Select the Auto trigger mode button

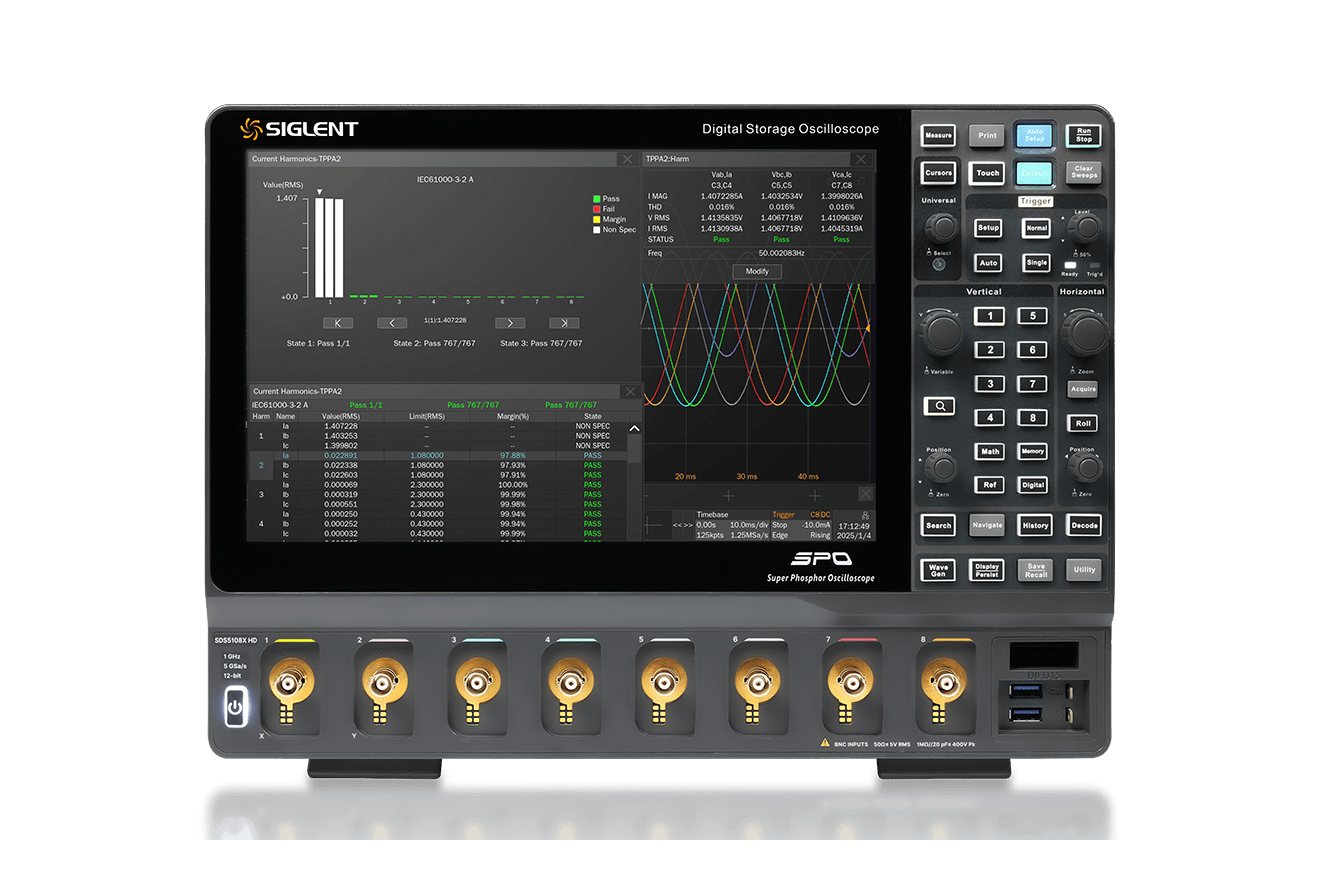[988, 263]
